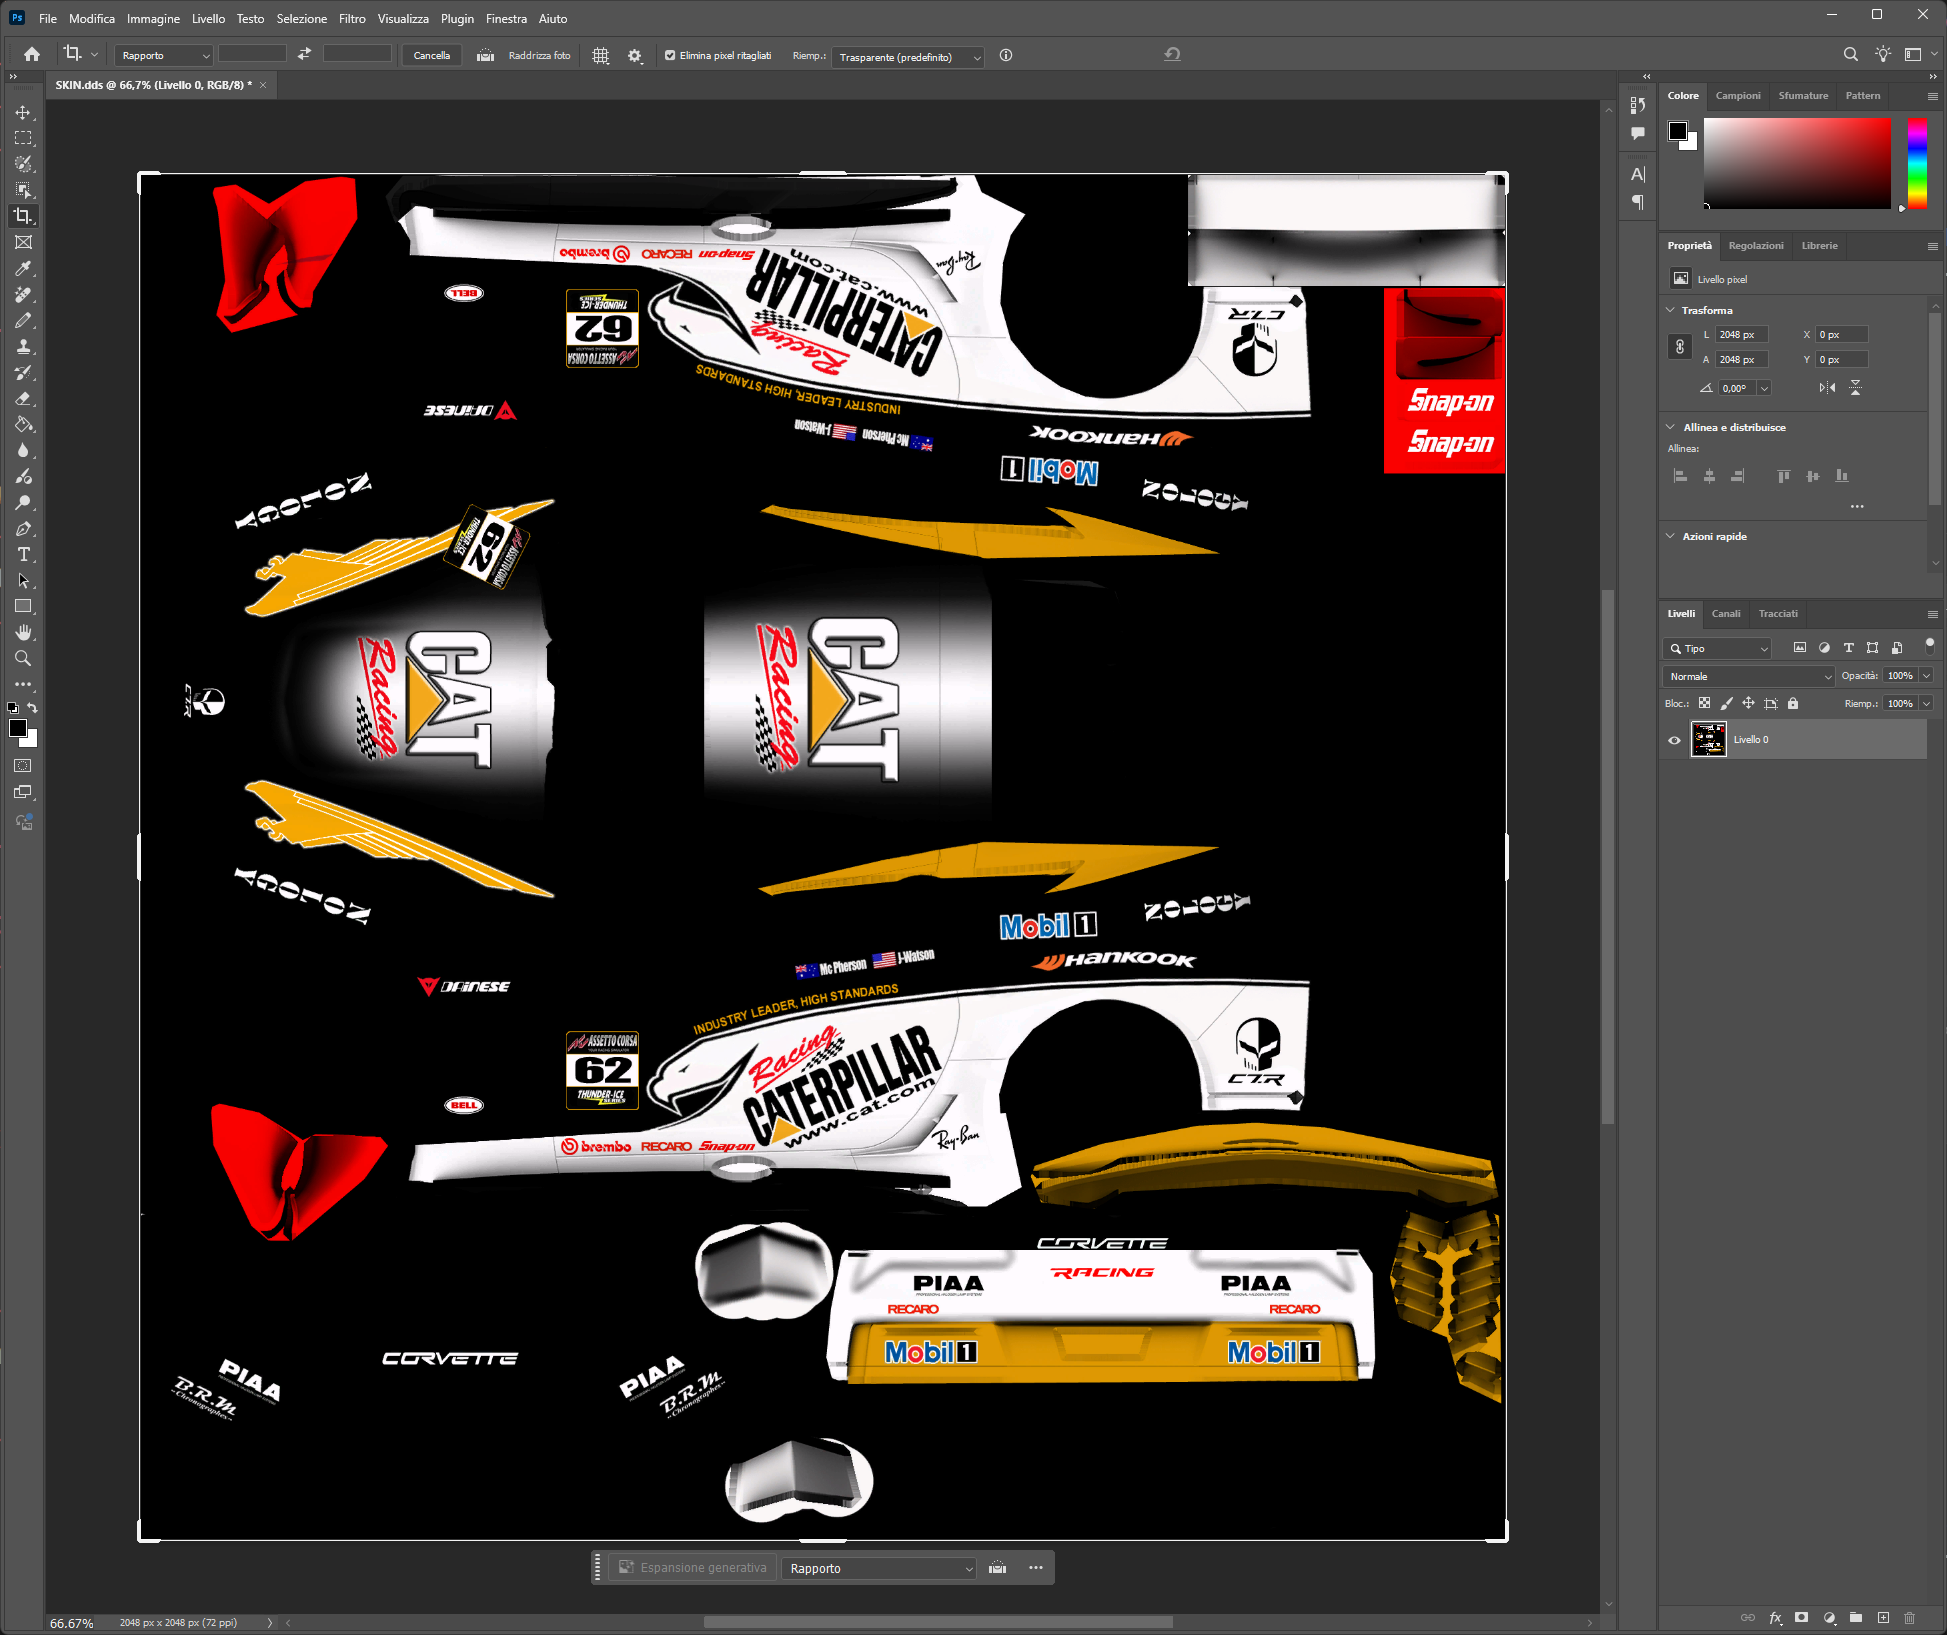The height and width of the screenshot is (1635, 1947).
Task: Delete layer with trash icon
Action: point(1909,1617)
